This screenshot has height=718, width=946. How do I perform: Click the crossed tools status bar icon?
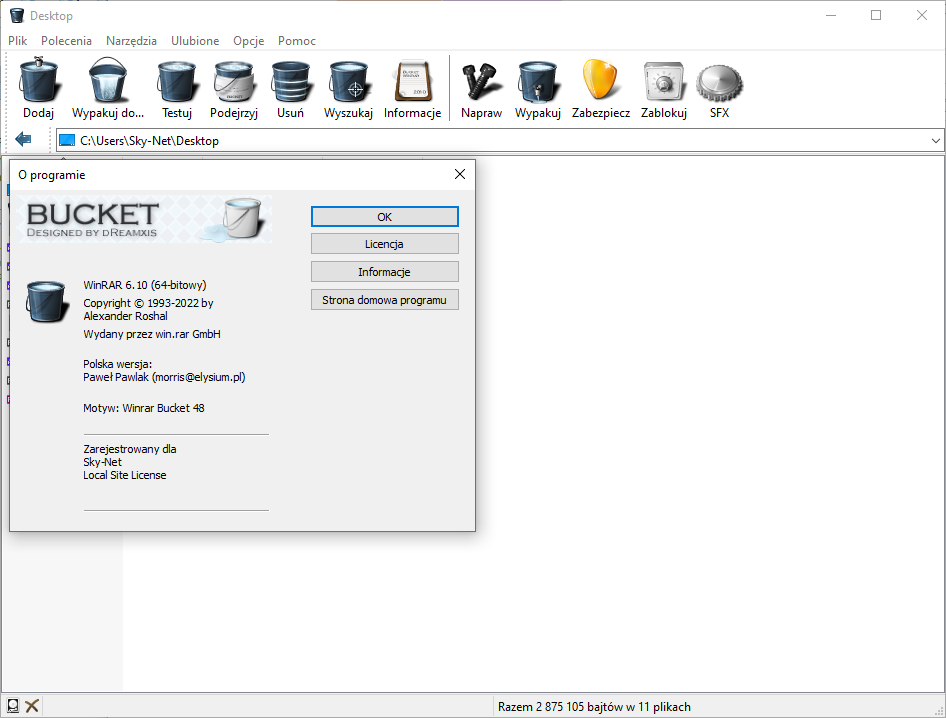(x=32, y=705)
